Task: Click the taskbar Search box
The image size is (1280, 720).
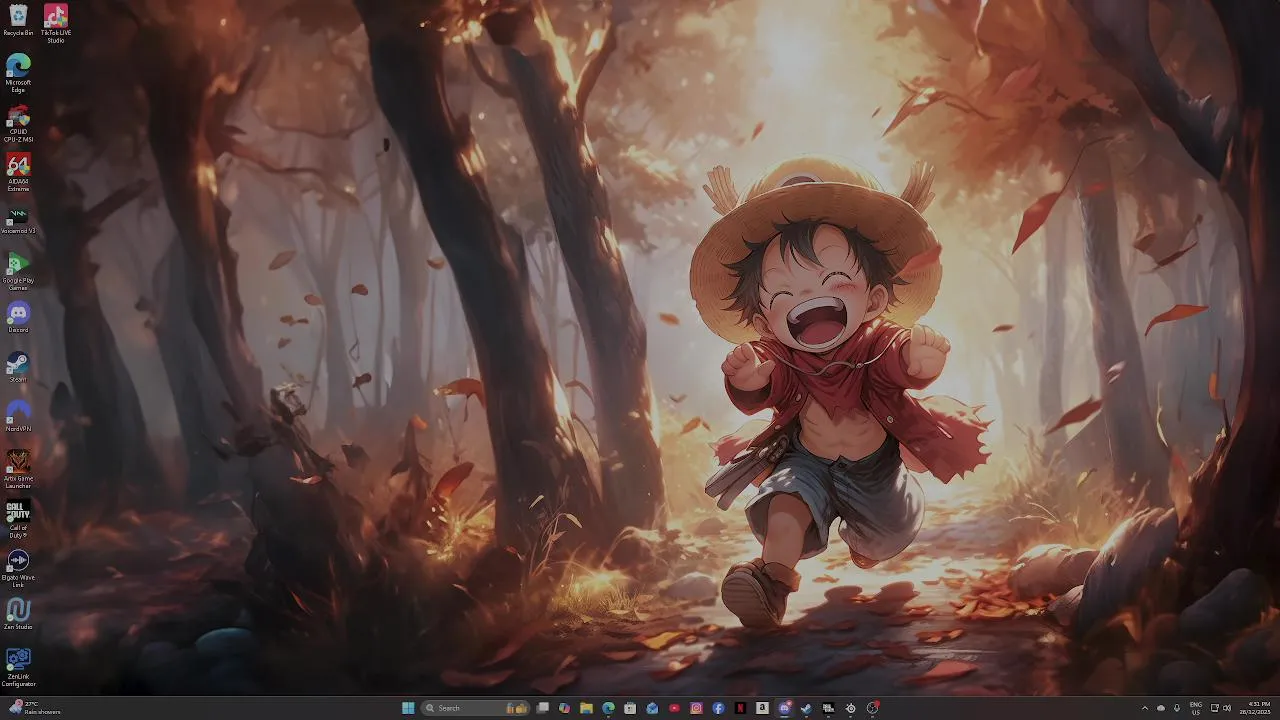Action: (475, 708)
